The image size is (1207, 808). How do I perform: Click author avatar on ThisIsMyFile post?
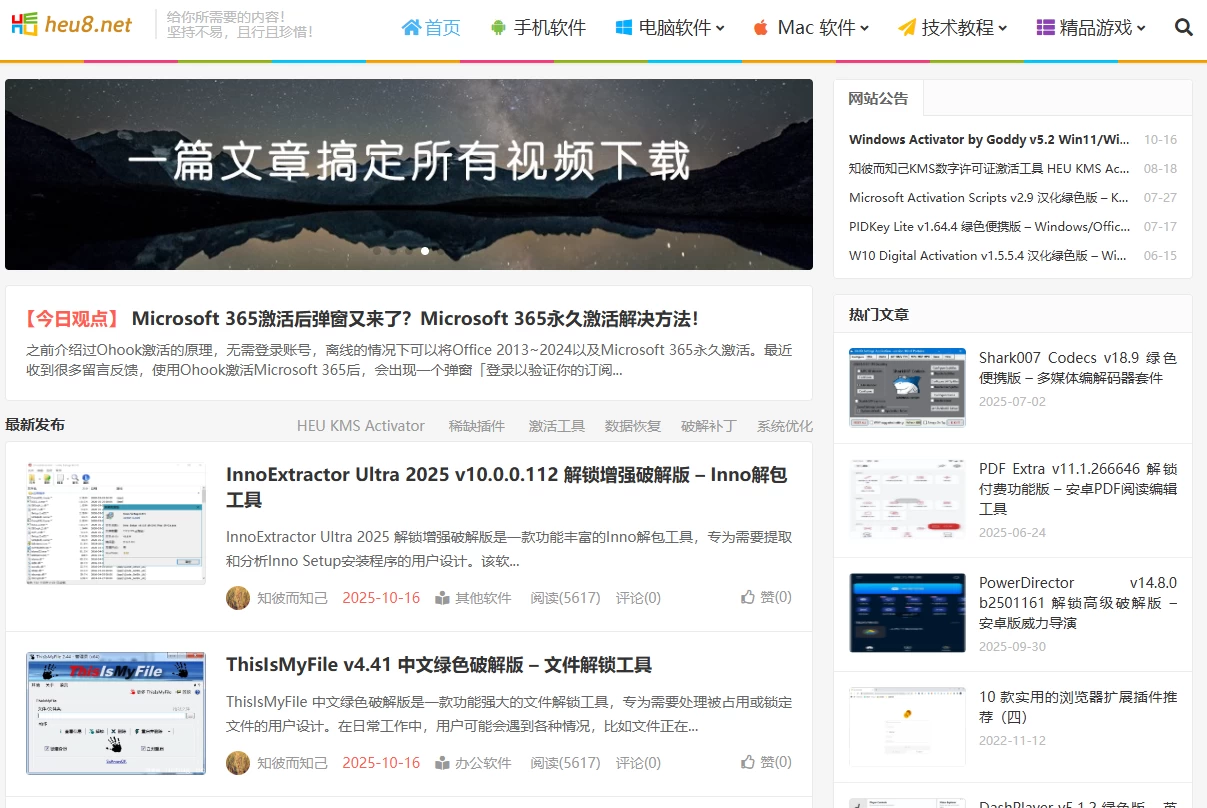coord(238,763)
